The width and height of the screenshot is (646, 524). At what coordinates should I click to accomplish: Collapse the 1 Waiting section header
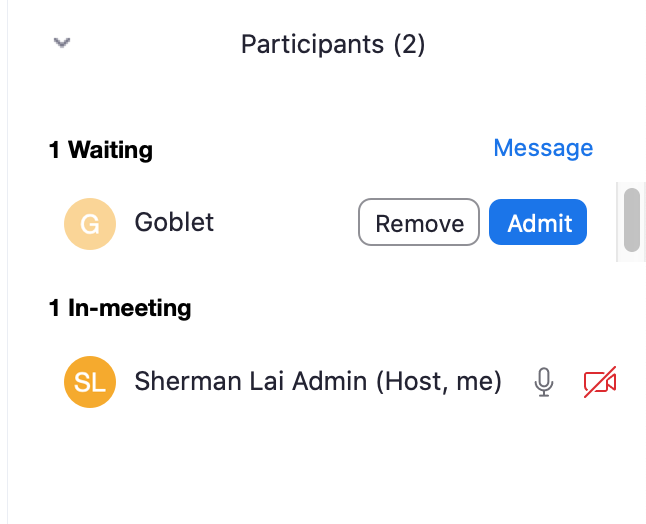tap(101, 150)
